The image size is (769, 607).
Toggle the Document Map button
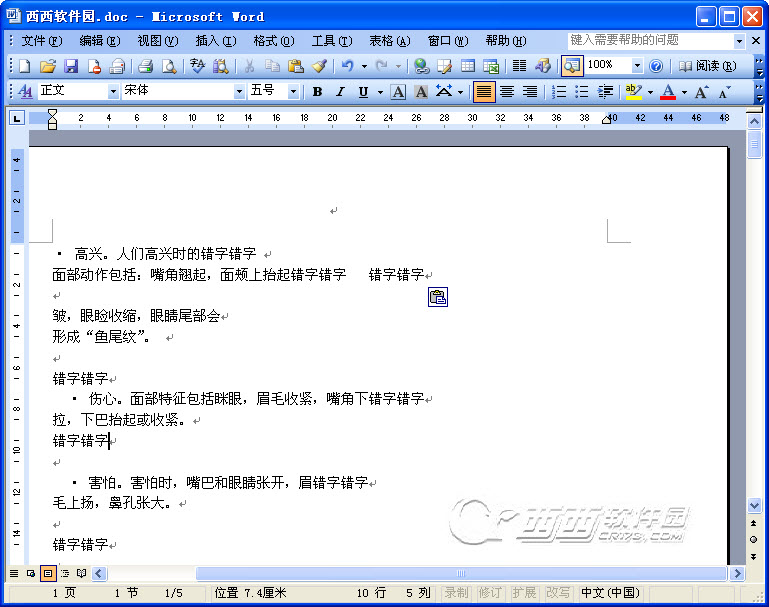tap(572, 66)
